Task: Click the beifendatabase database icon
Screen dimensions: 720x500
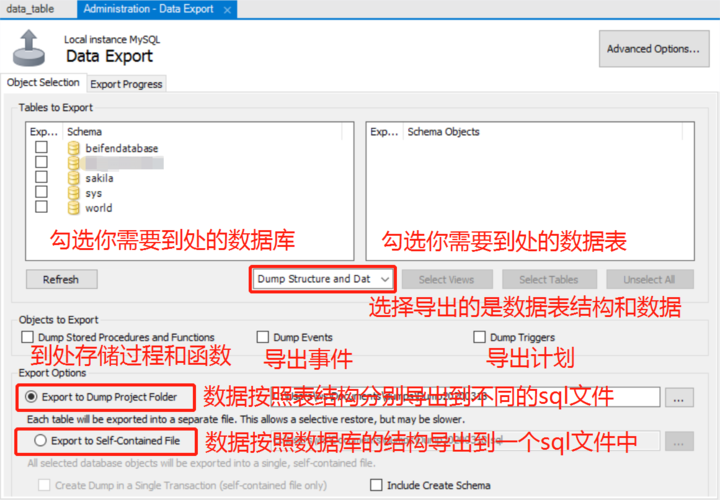Action: pos(73,148)
